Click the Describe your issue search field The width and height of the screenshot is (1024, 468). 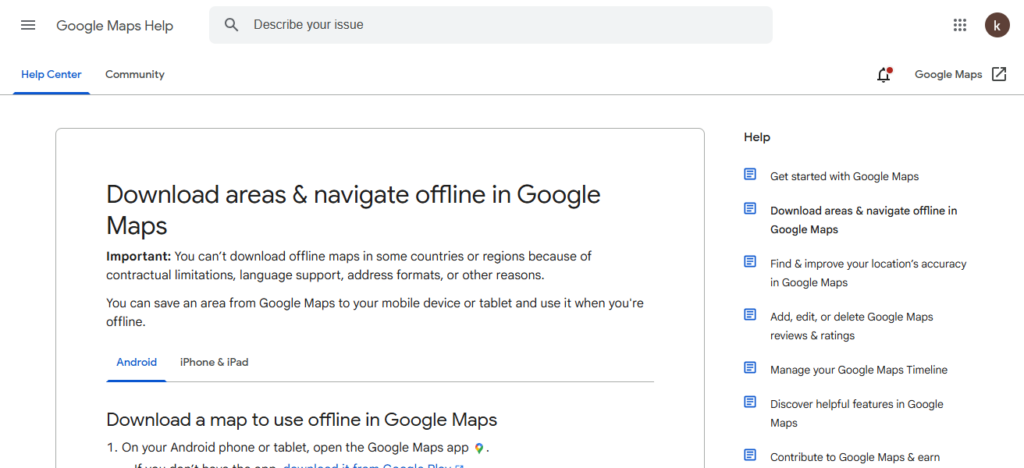point(490,25)
